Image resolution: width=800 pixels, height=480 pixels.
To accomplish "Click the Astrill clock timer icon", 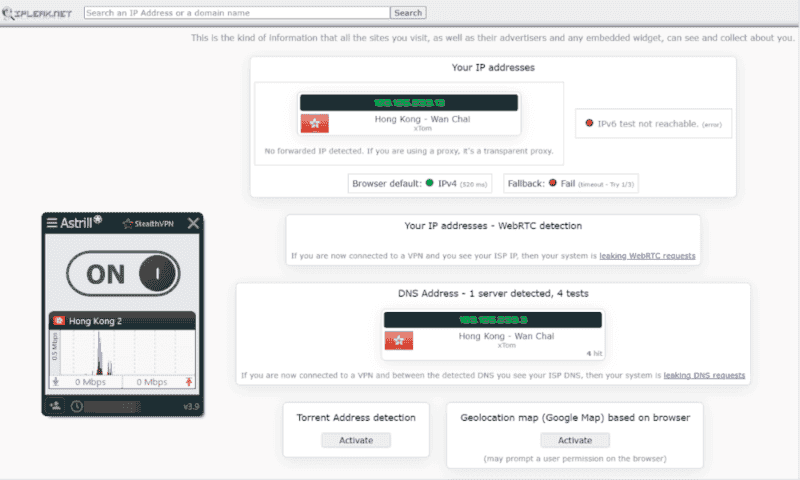I will [x=77, y=407].
